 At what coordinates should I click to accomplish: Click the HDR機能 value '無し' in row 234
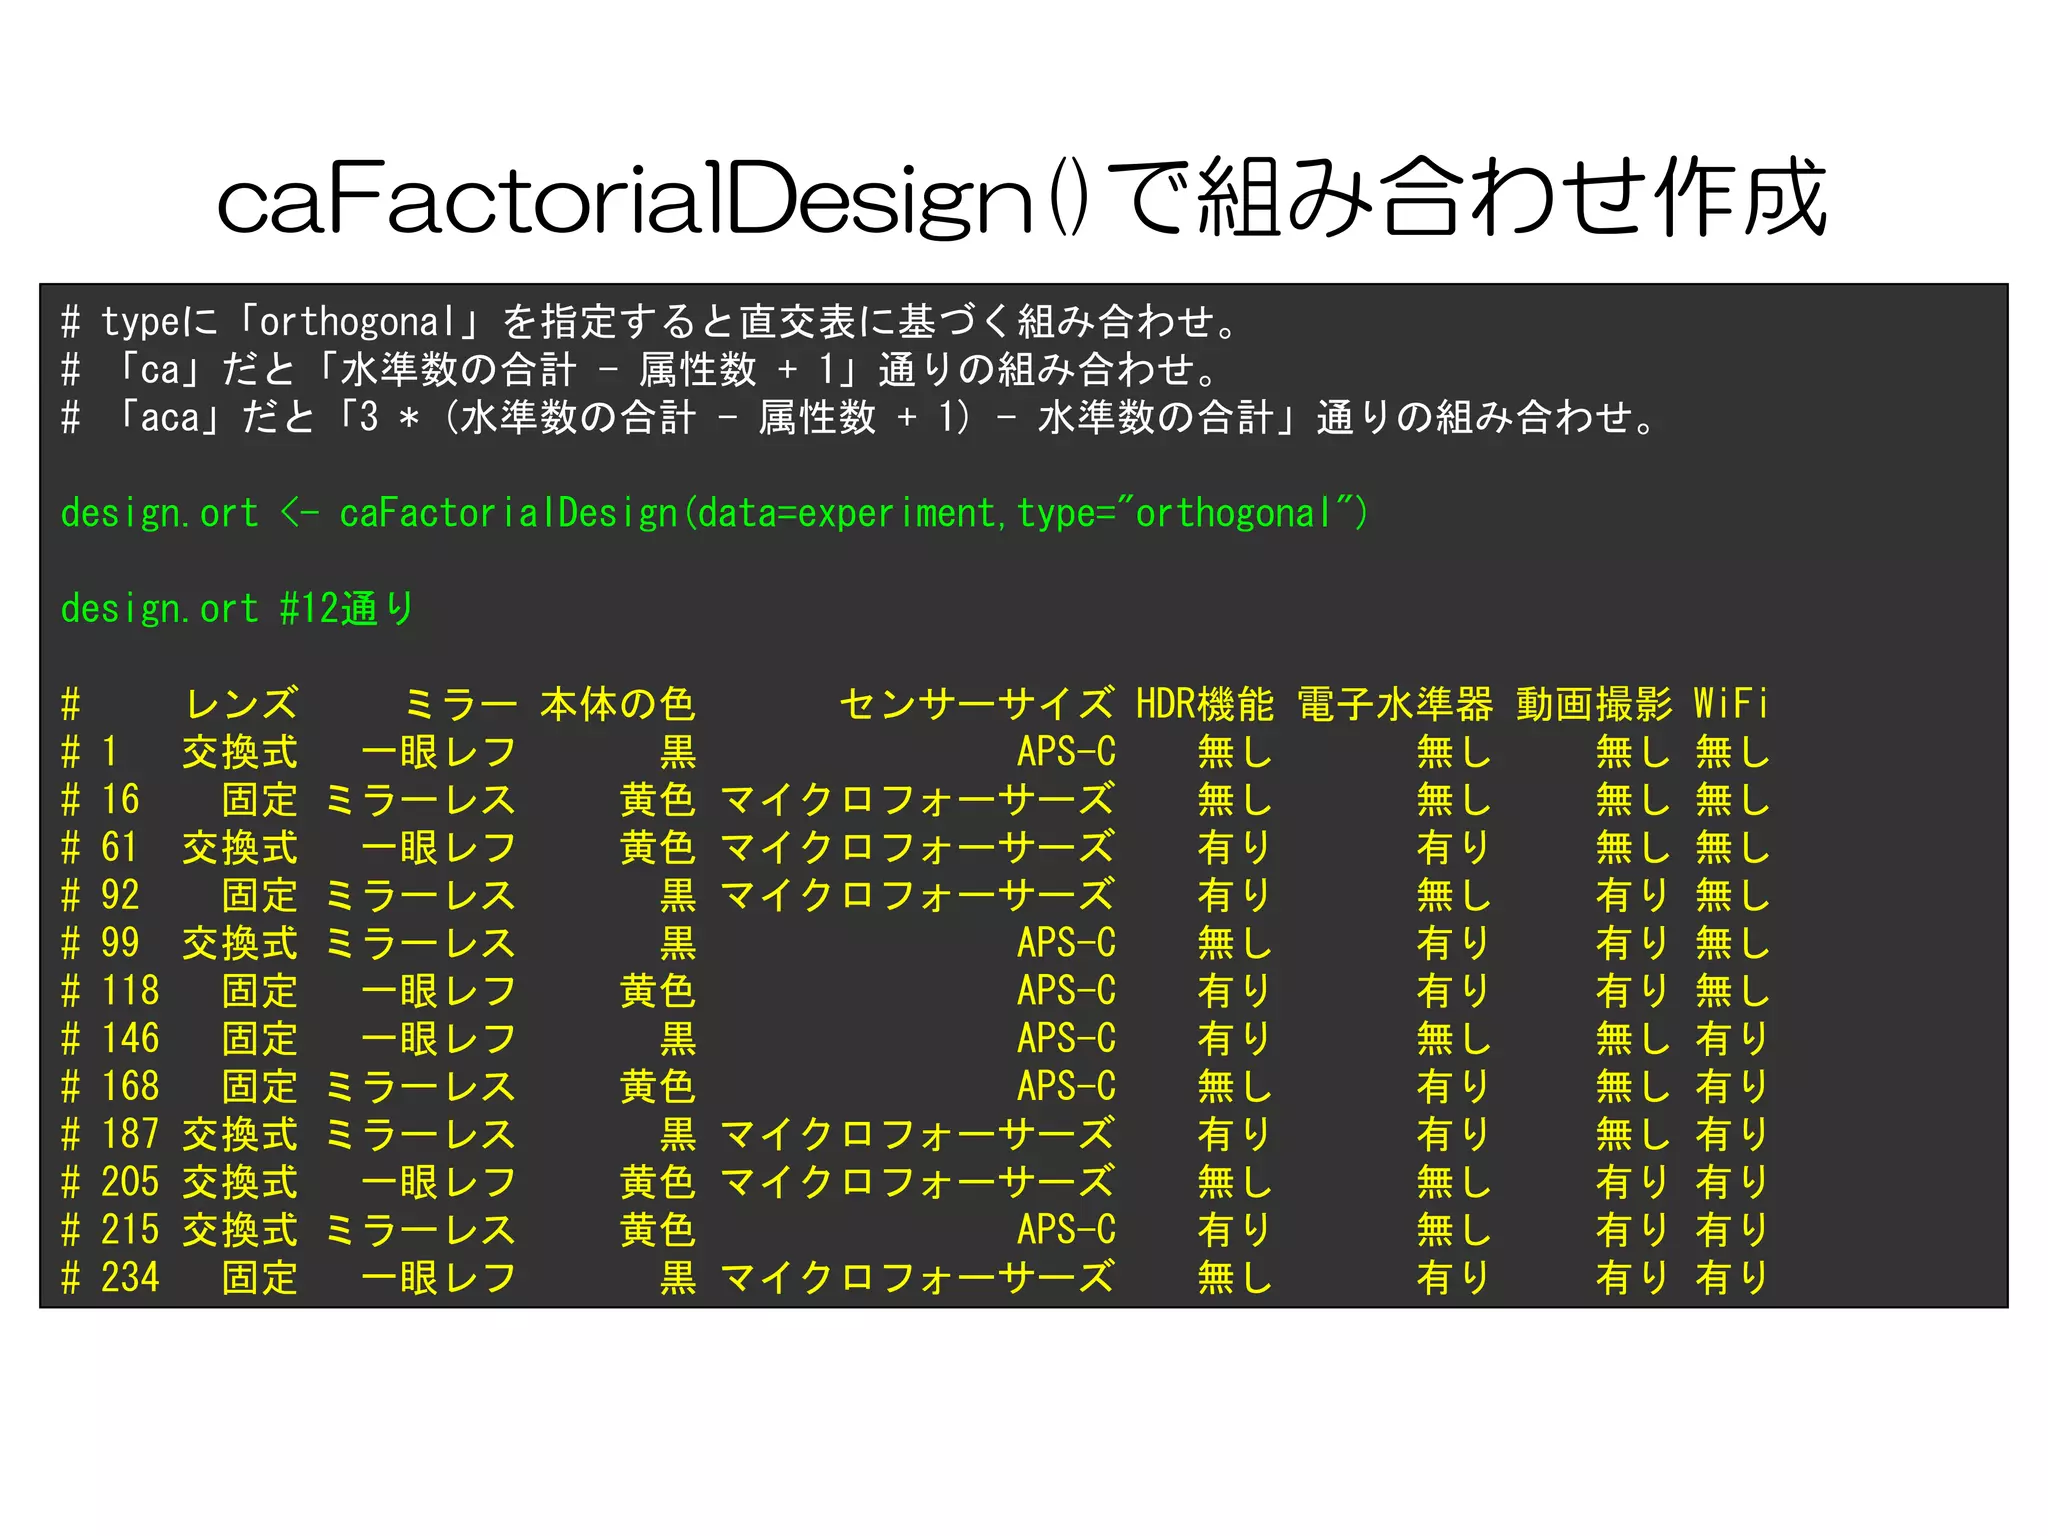pyautogui.click(x=1235, y=1279)
